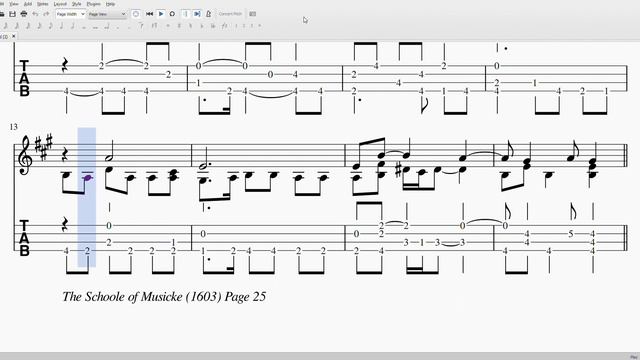Add a double augmentation dot
640x360 pixels.
tap(129, 27)
